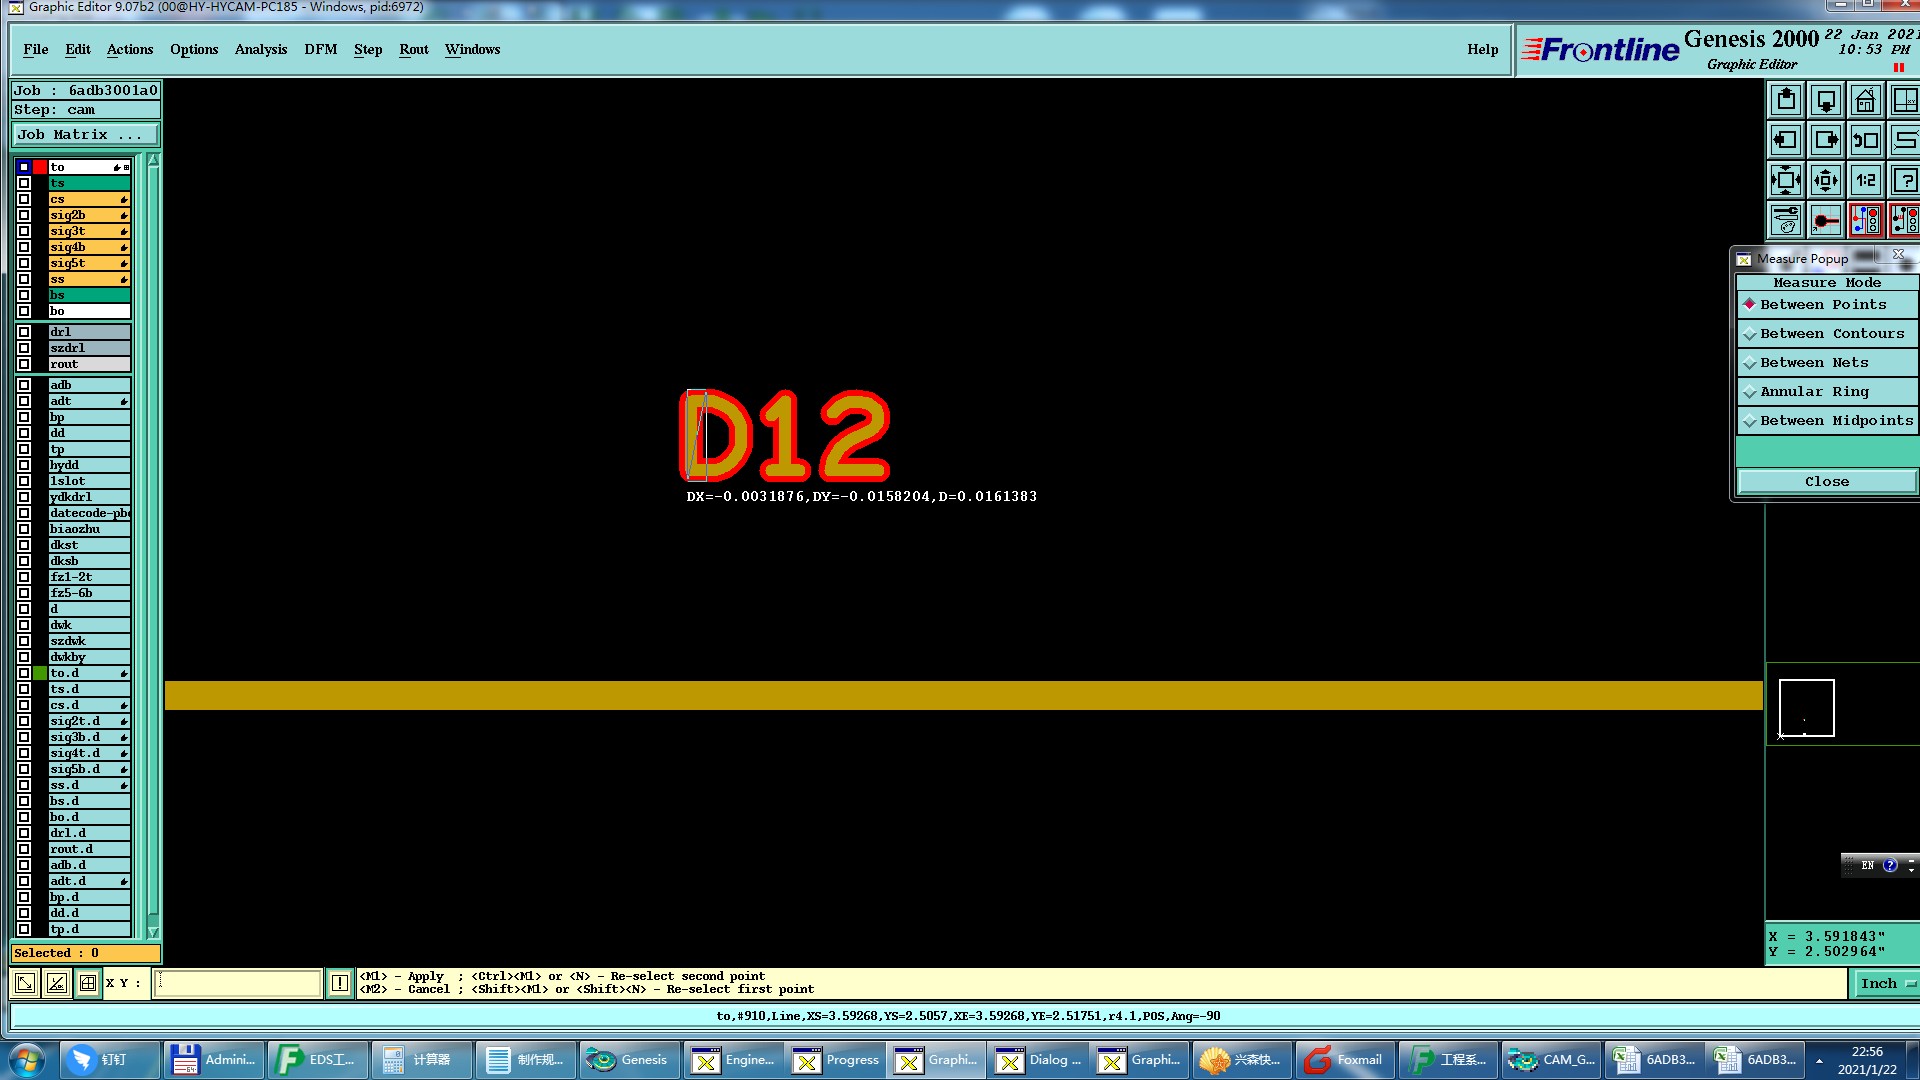Click the red color swatch of layer to
The height and width of the screenshot is (1080, 1920).
click(x=40, y=167)
